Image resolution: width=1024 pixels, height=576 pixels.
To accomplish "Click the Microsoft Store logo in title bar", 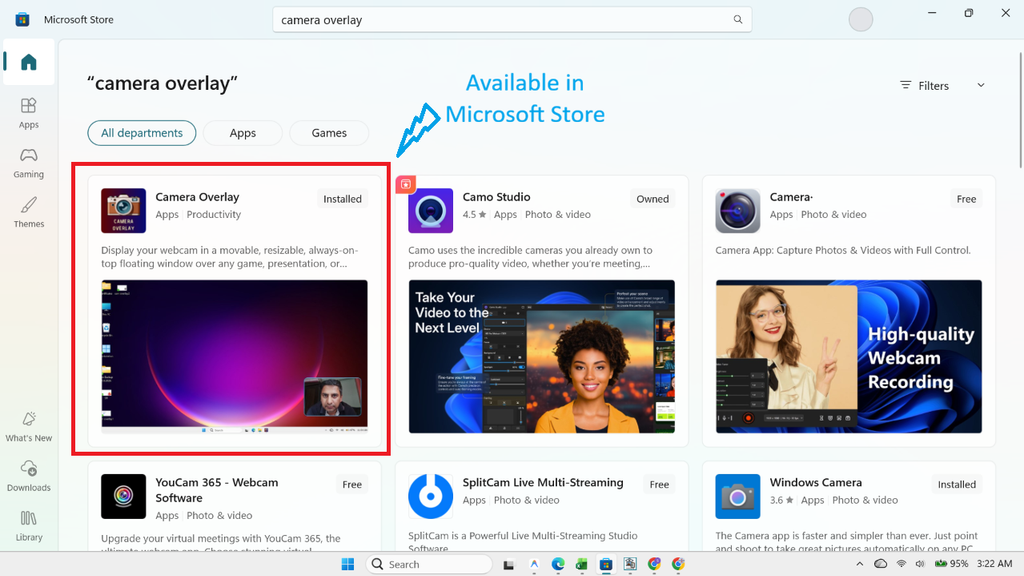I will point(22,20).
